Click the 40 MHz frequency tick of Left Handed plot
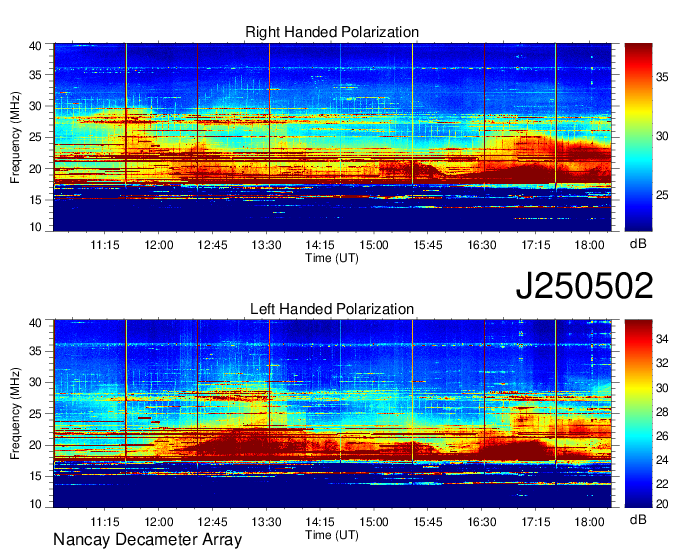 (x=35, y=322)
